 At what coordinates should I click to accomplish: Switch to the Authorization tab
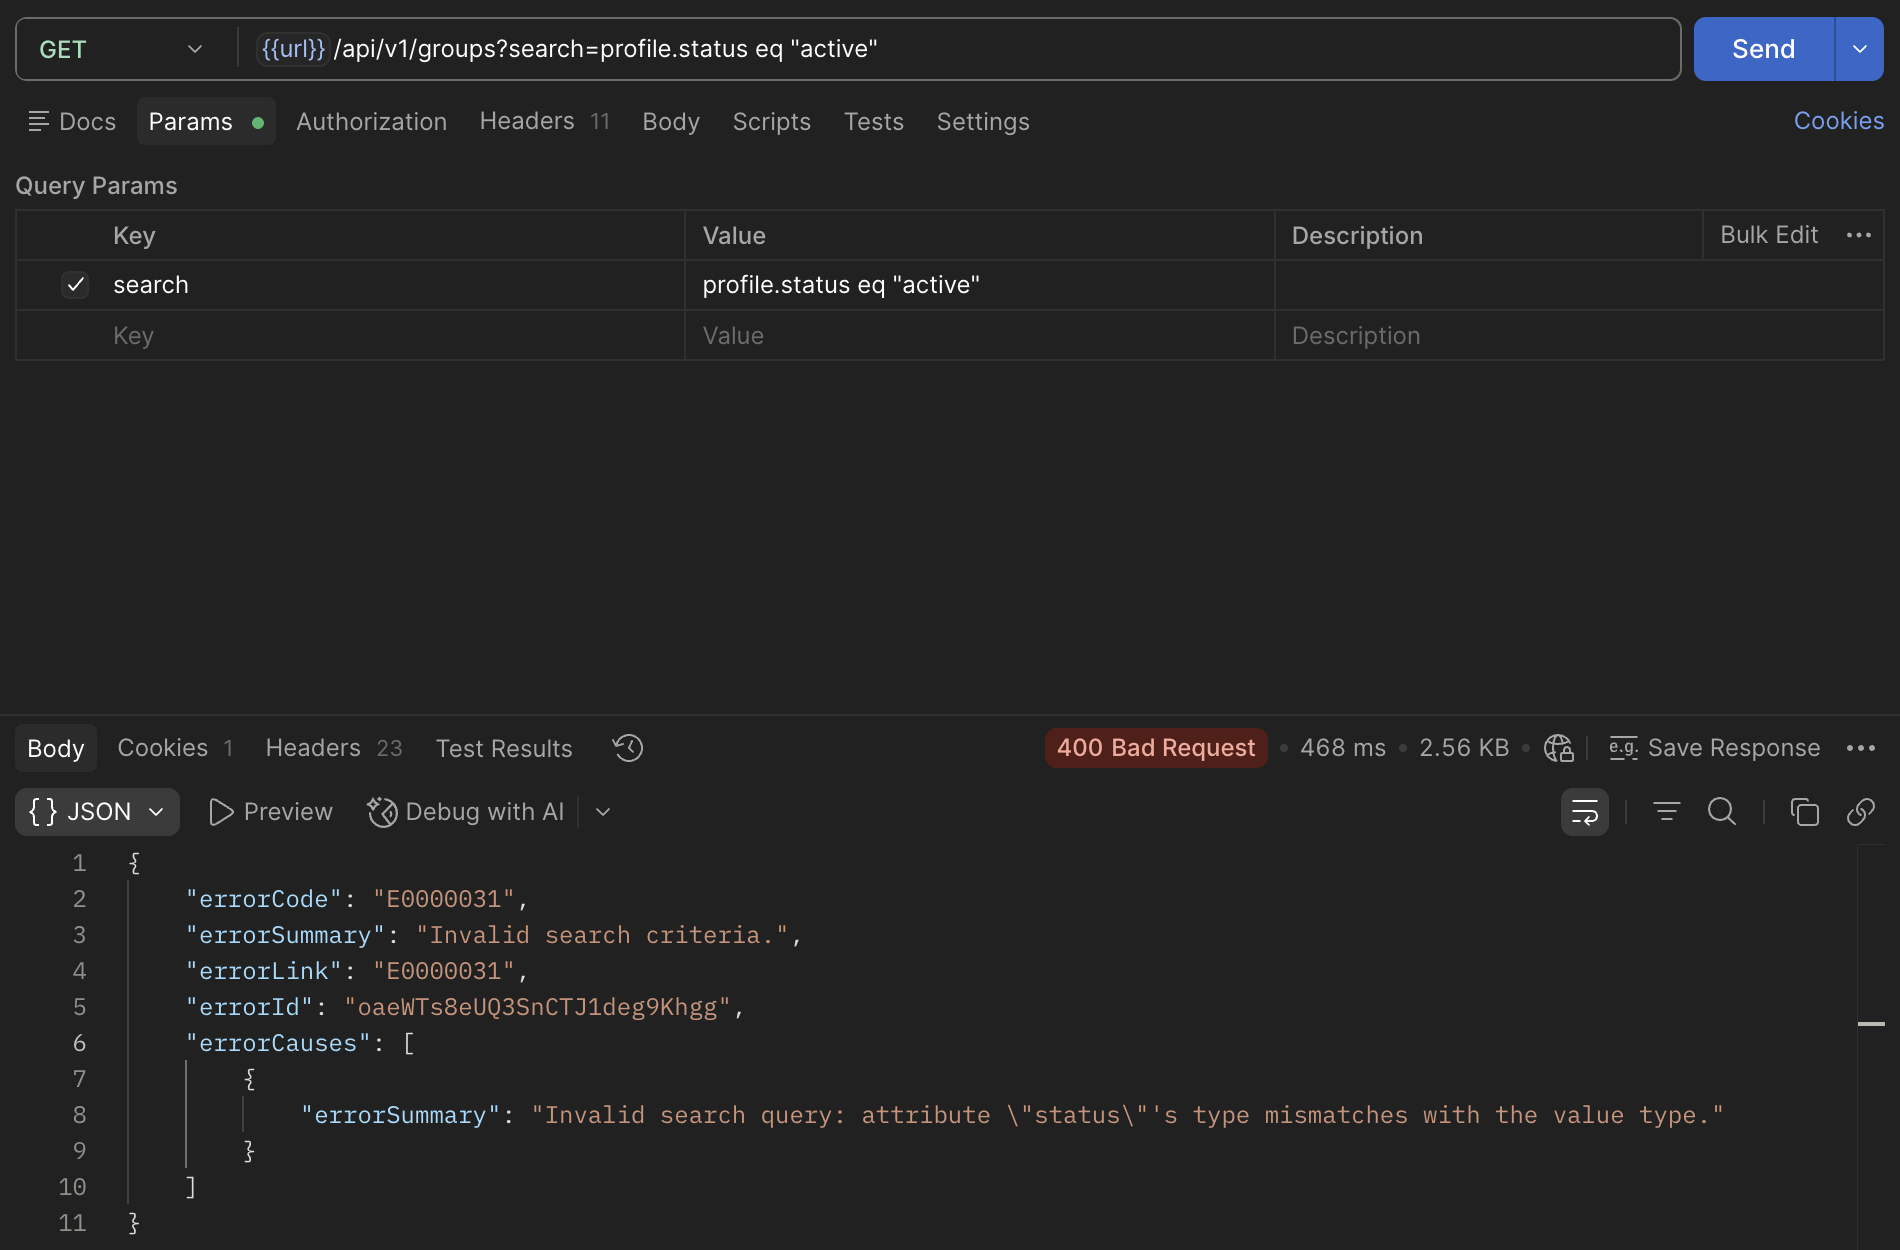tap(372, 122)
